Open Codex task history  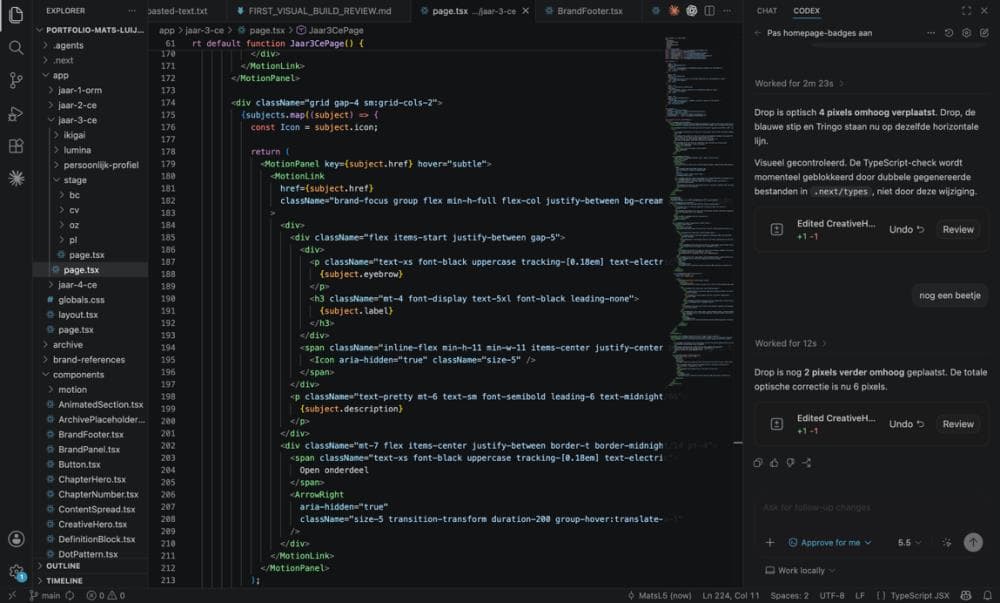pos(949,33)
